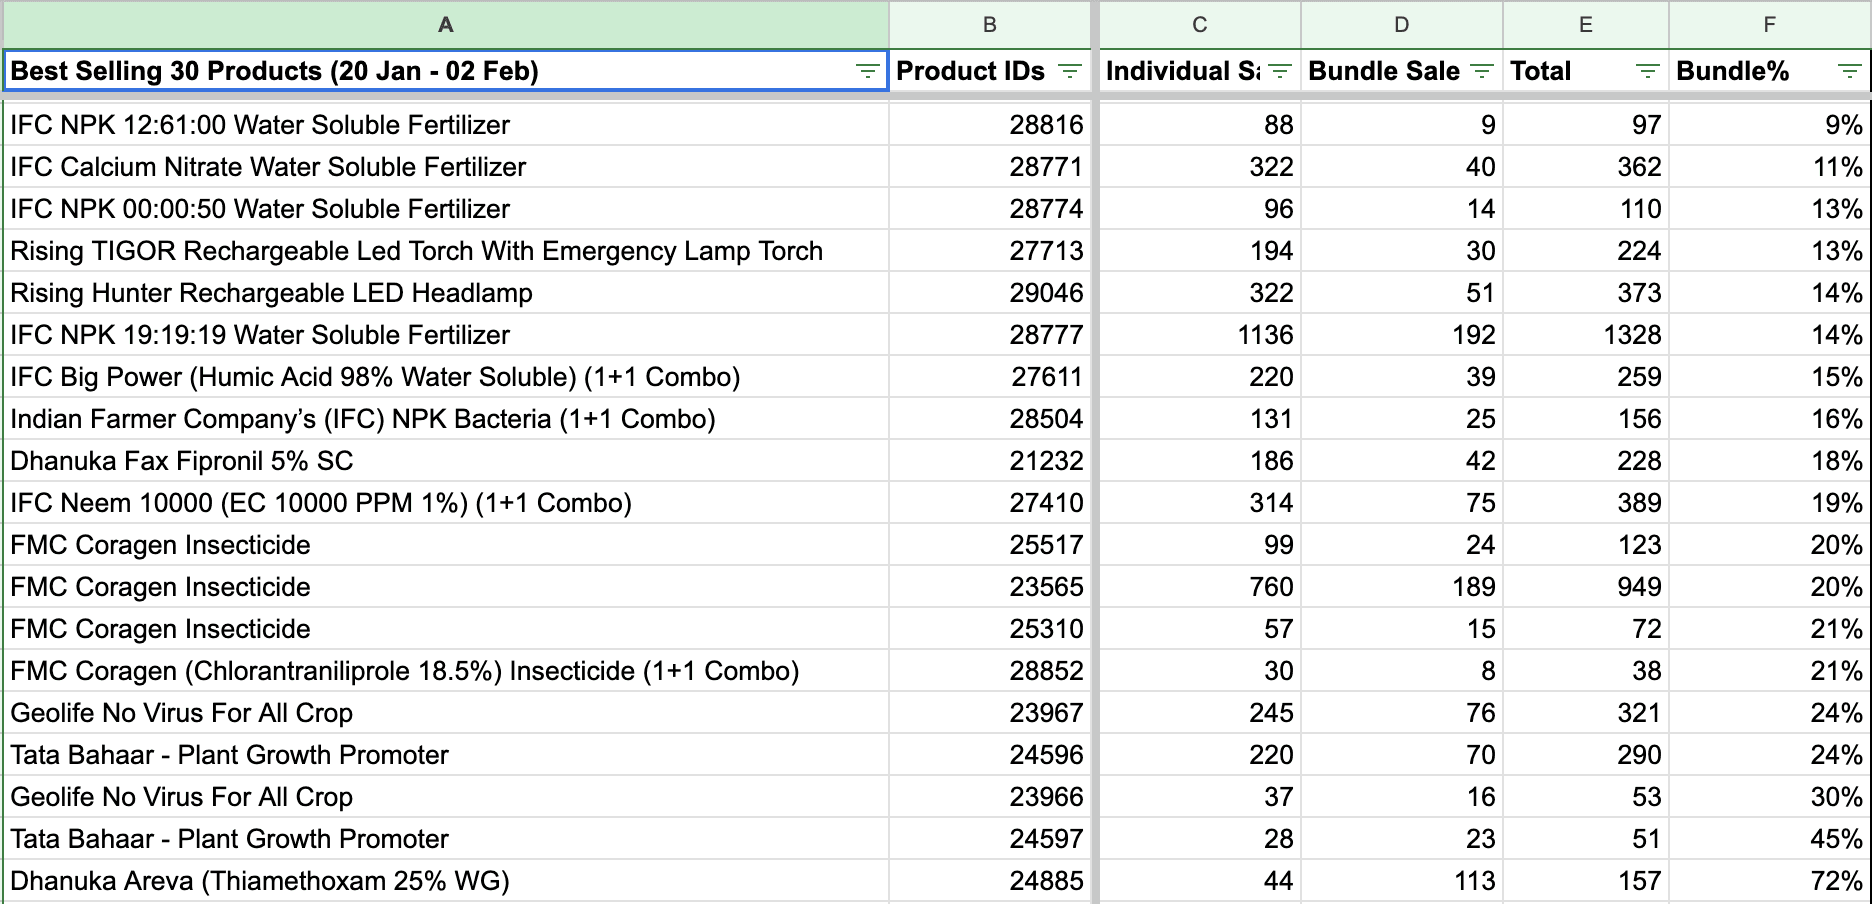Viewport: 1872px width, 904px height.
Task: Click product ID 28771
Action: point(990,167)
